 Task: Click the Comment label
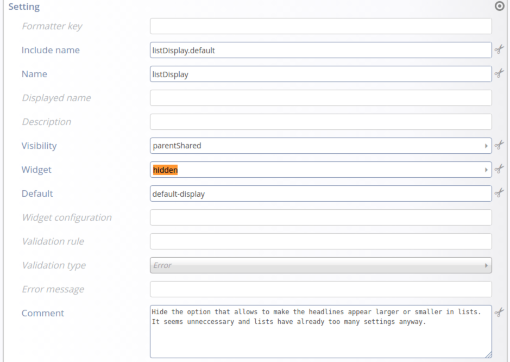[x=43, y=313]
